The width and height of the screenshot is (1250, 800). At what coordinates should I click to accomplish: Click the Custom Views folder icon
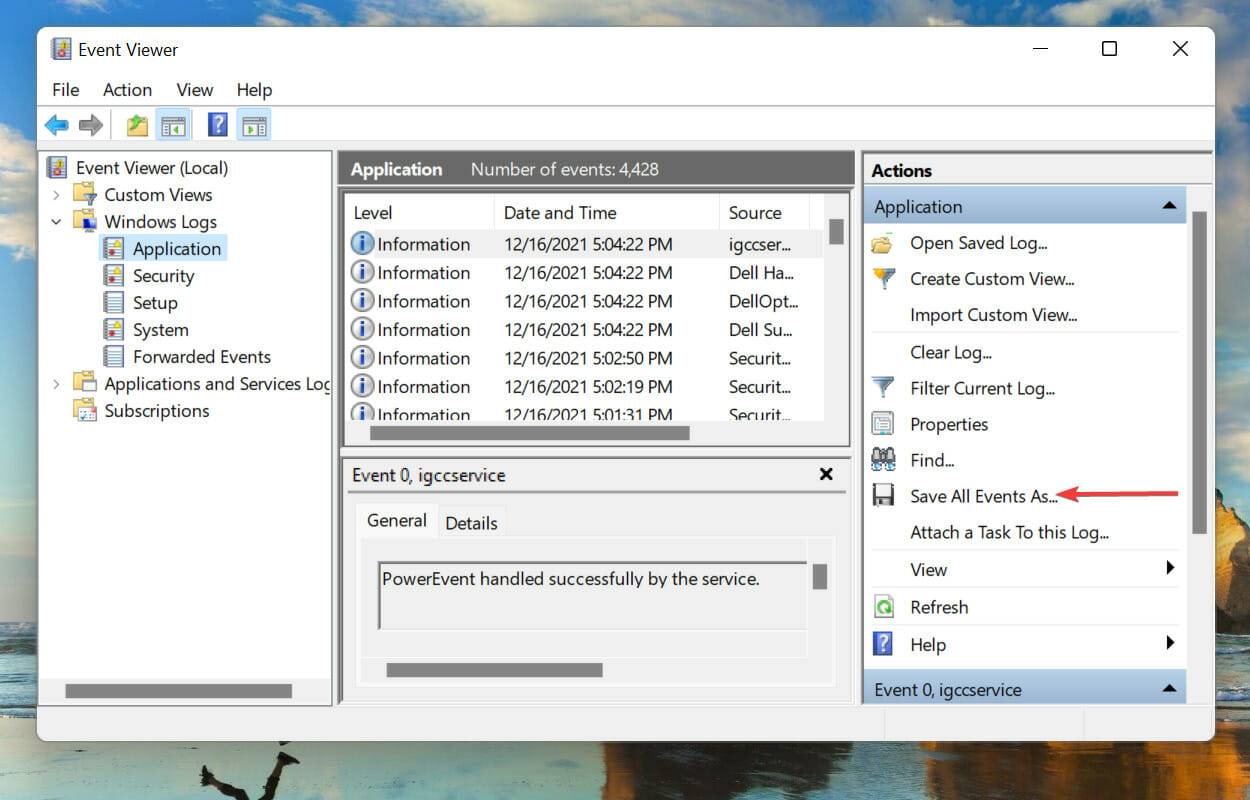coord(85,194)
